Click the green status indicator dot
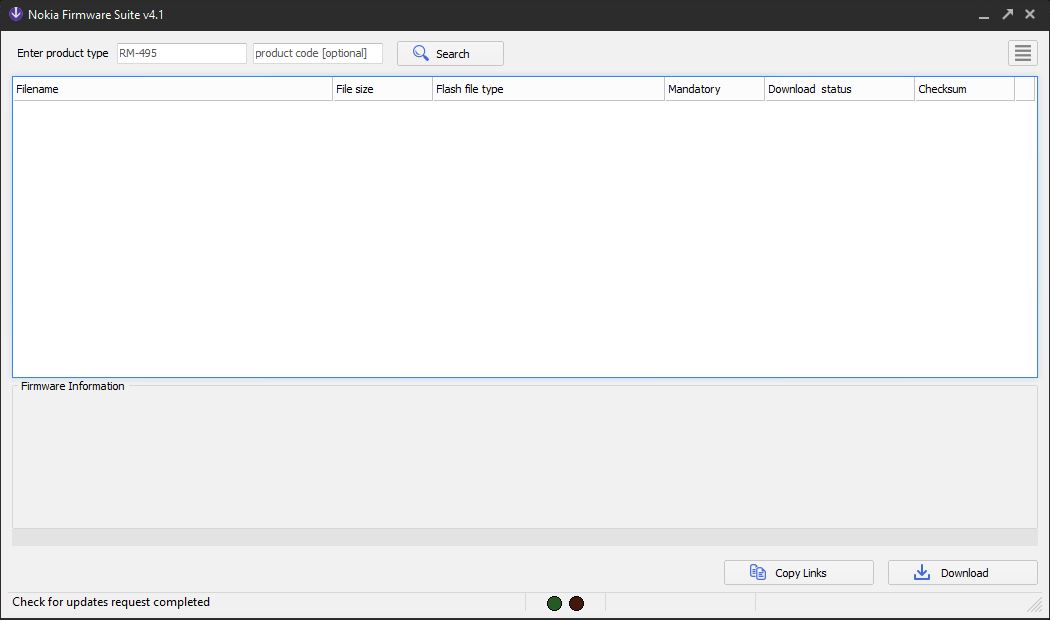 click(x=554, y=603)
